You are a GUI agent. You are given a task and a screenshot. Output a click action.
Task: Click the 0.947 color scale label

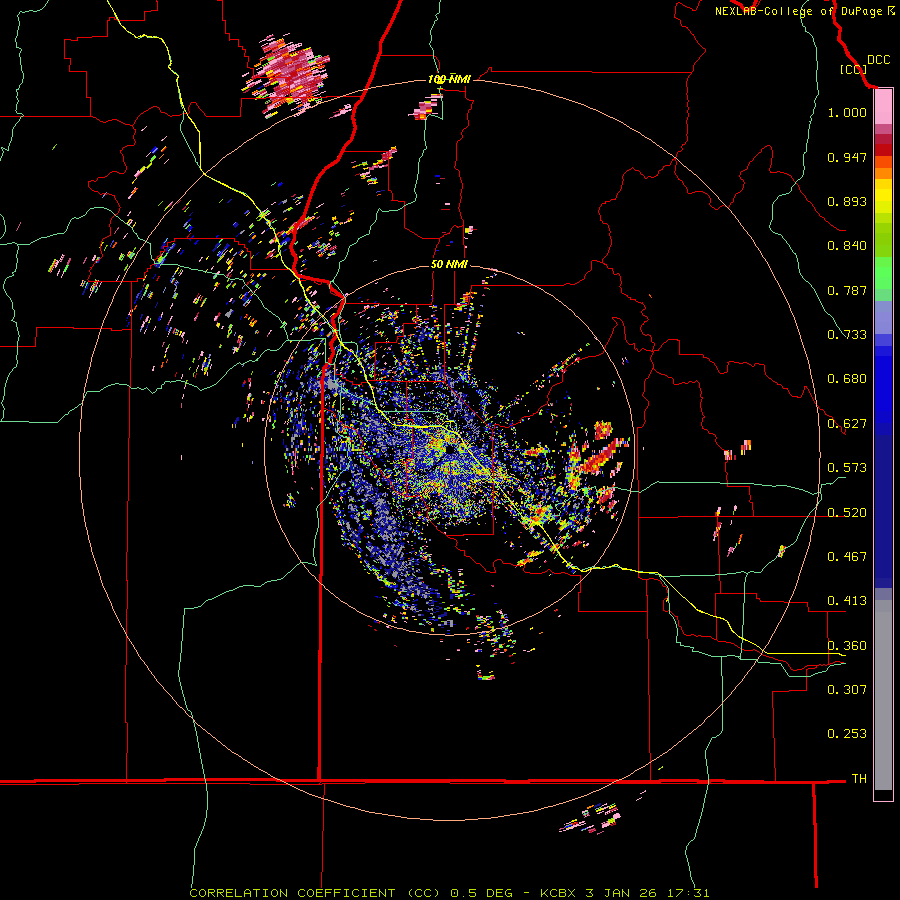(847, 157)
